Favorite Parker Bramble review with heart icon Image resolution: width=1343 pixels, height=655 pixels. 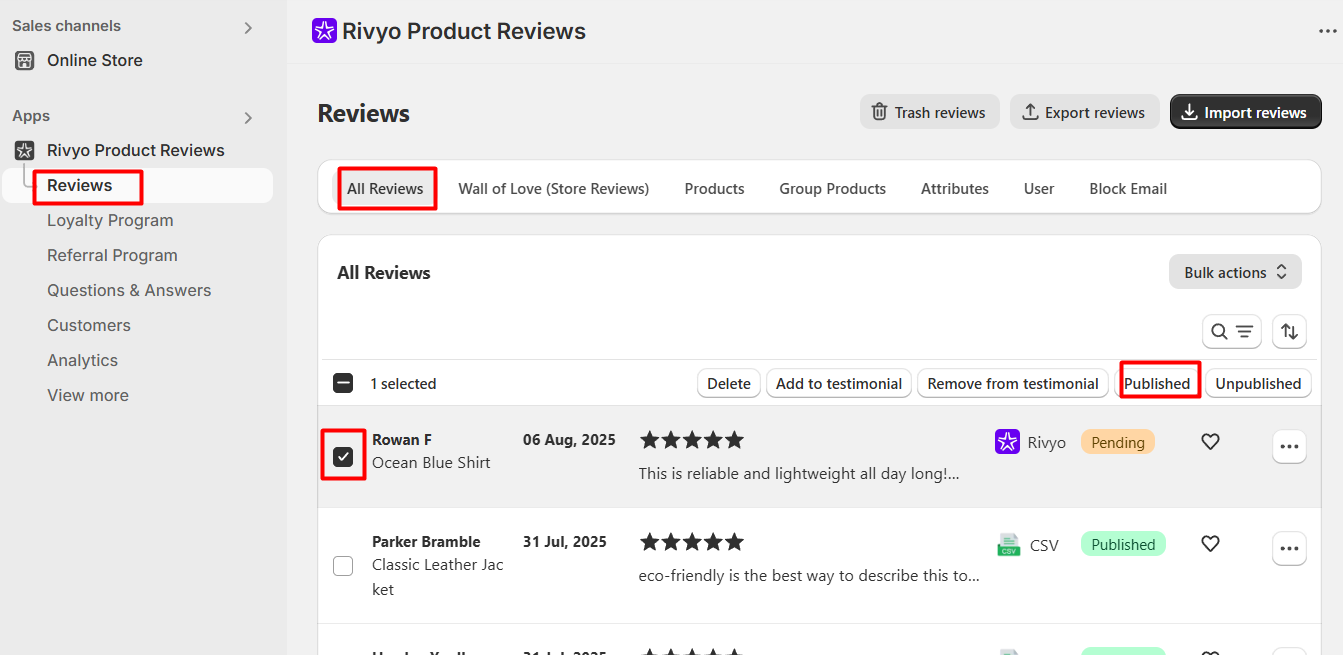(x=1210, y=544)
